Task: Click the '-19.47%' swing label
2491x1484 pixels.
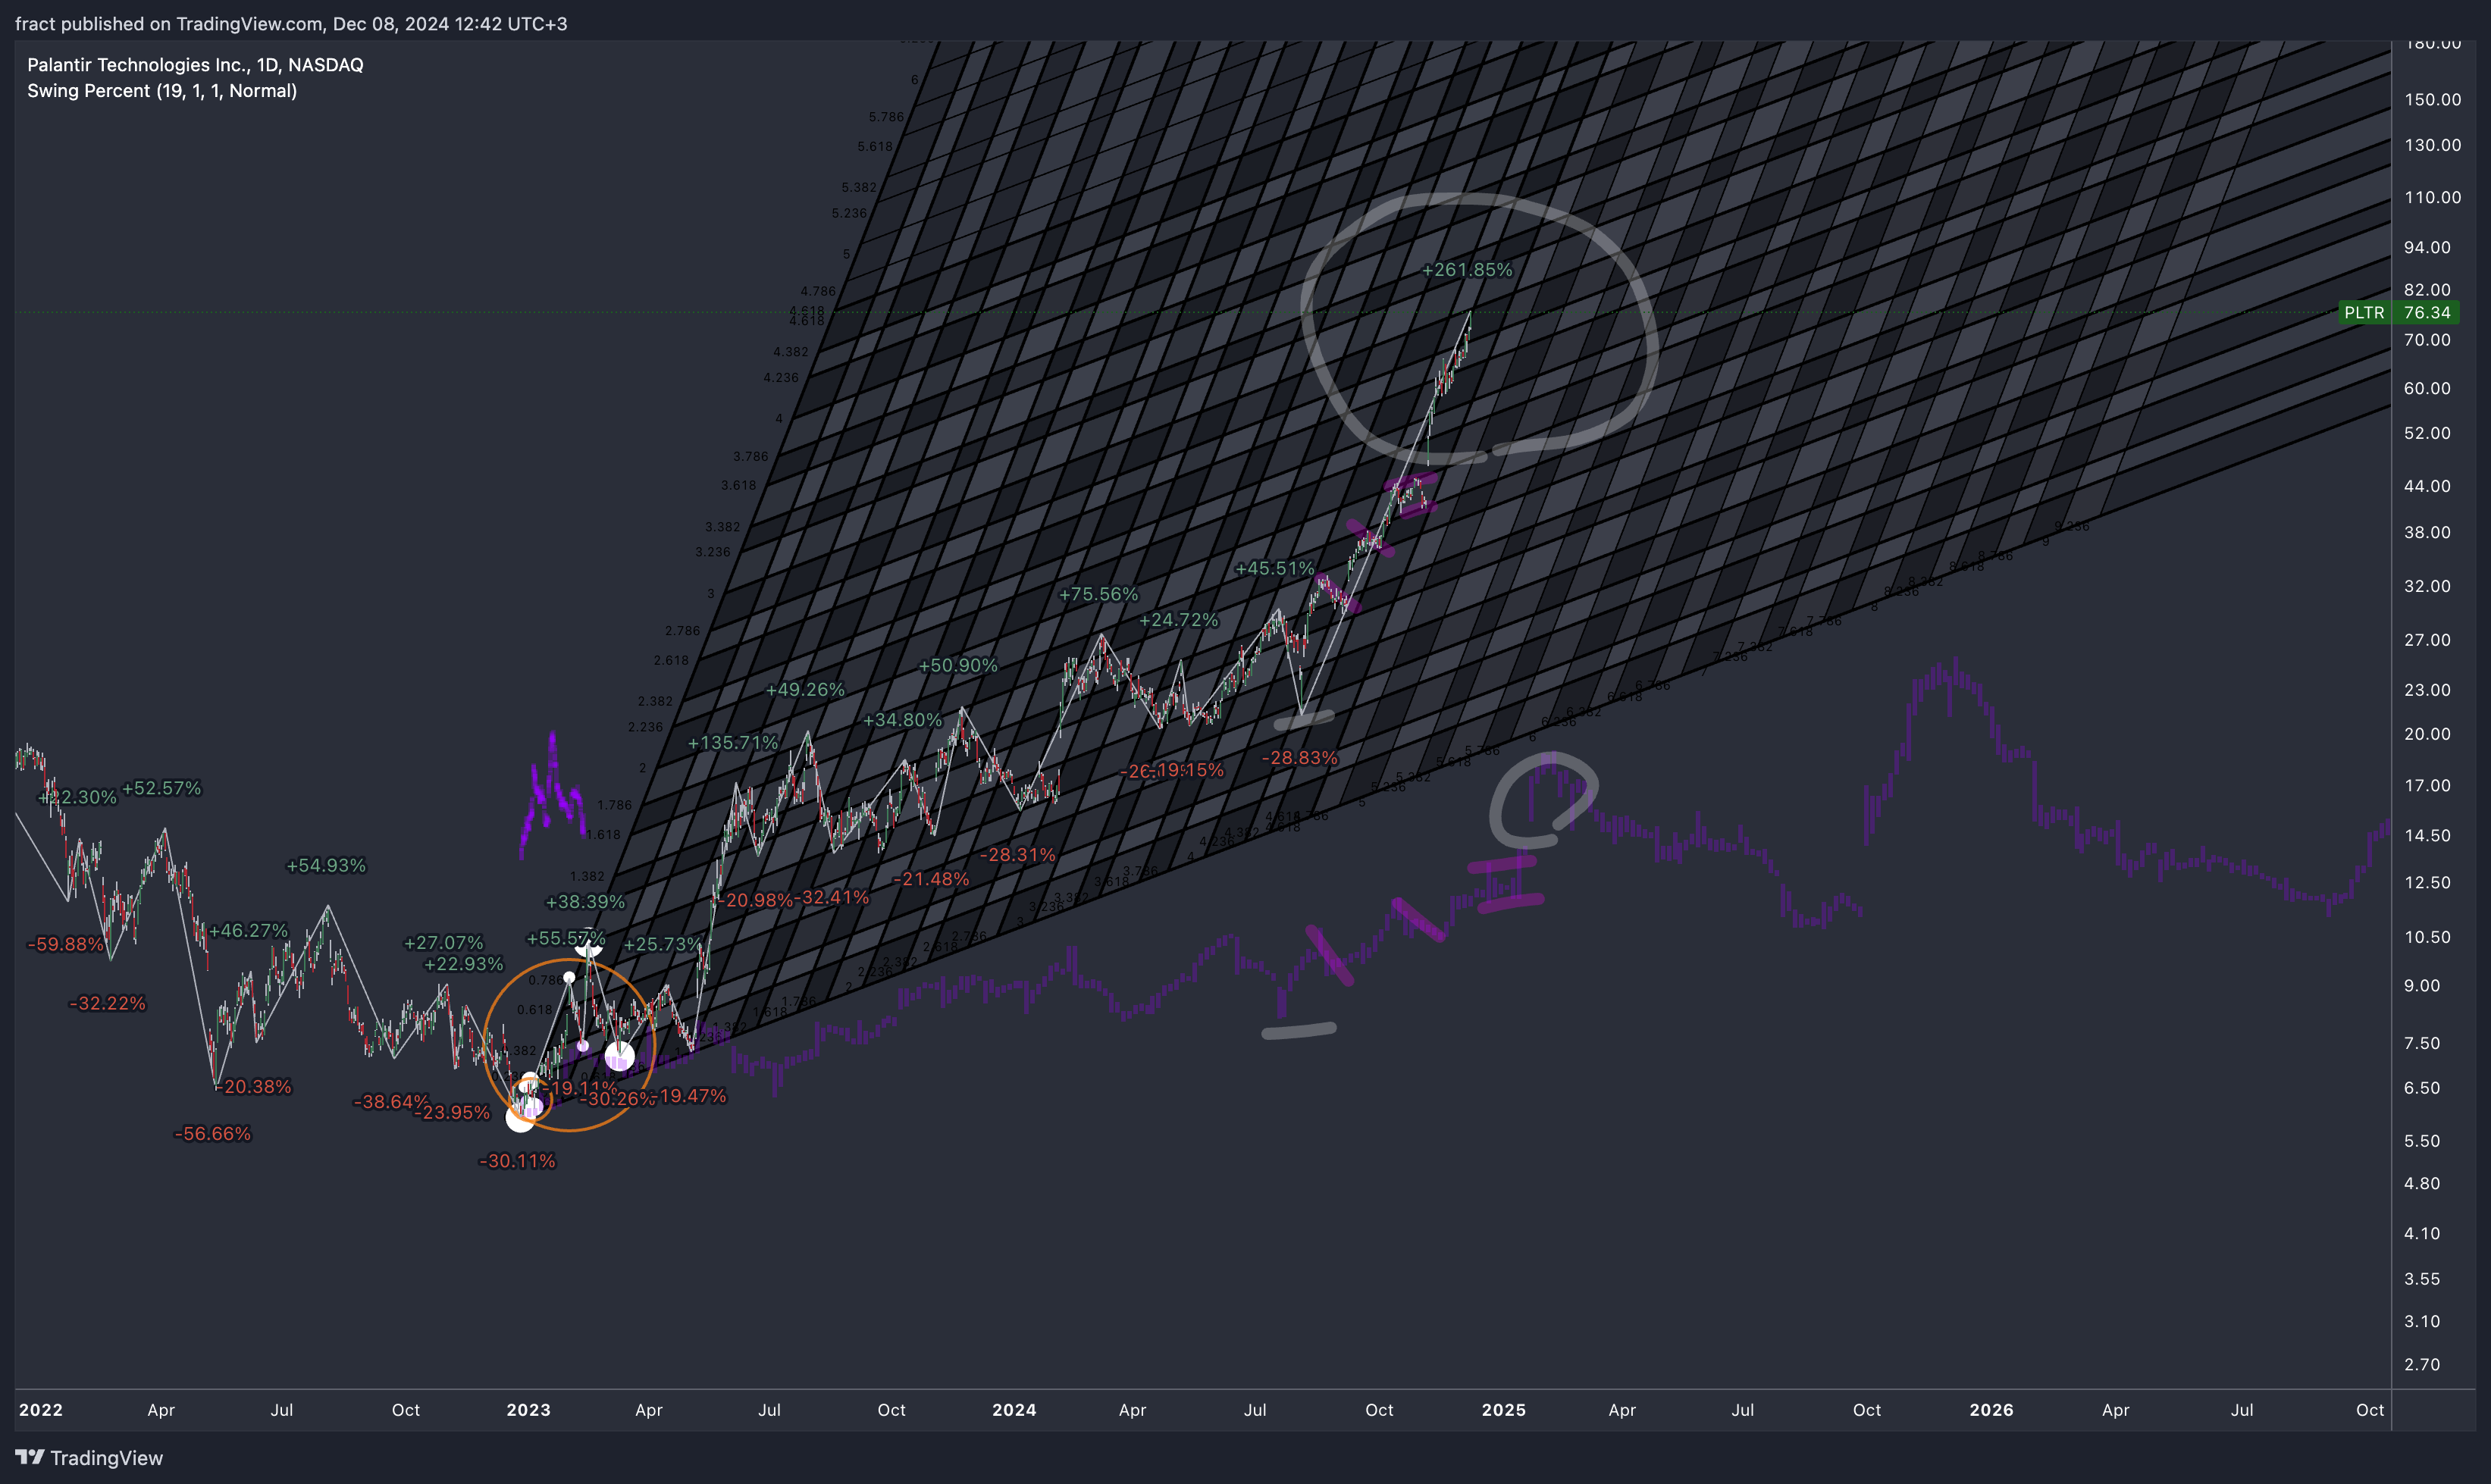Action: pos(690,1096)
